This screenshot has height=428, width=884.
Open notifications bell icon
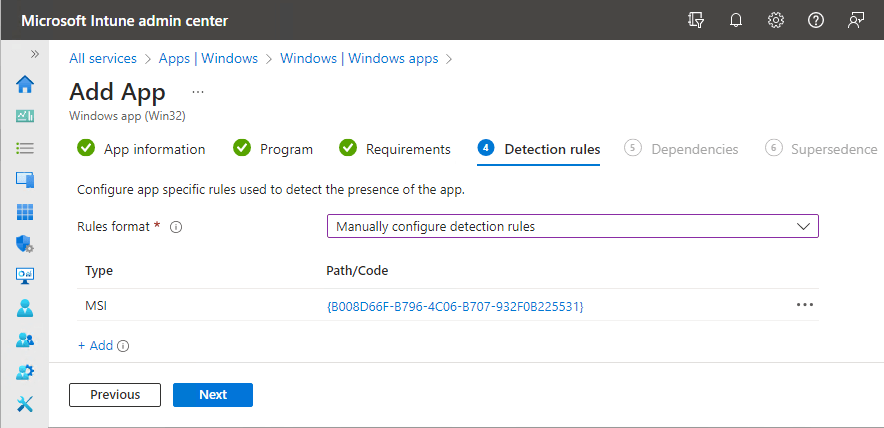[736, 21]
